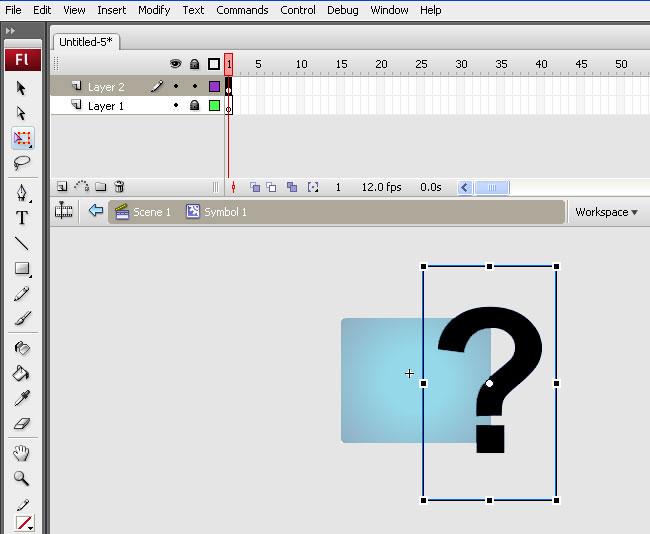Viewport: 650px width, 534px height.
Task: Delete layer with trash icon
Action: pos(119,187)
